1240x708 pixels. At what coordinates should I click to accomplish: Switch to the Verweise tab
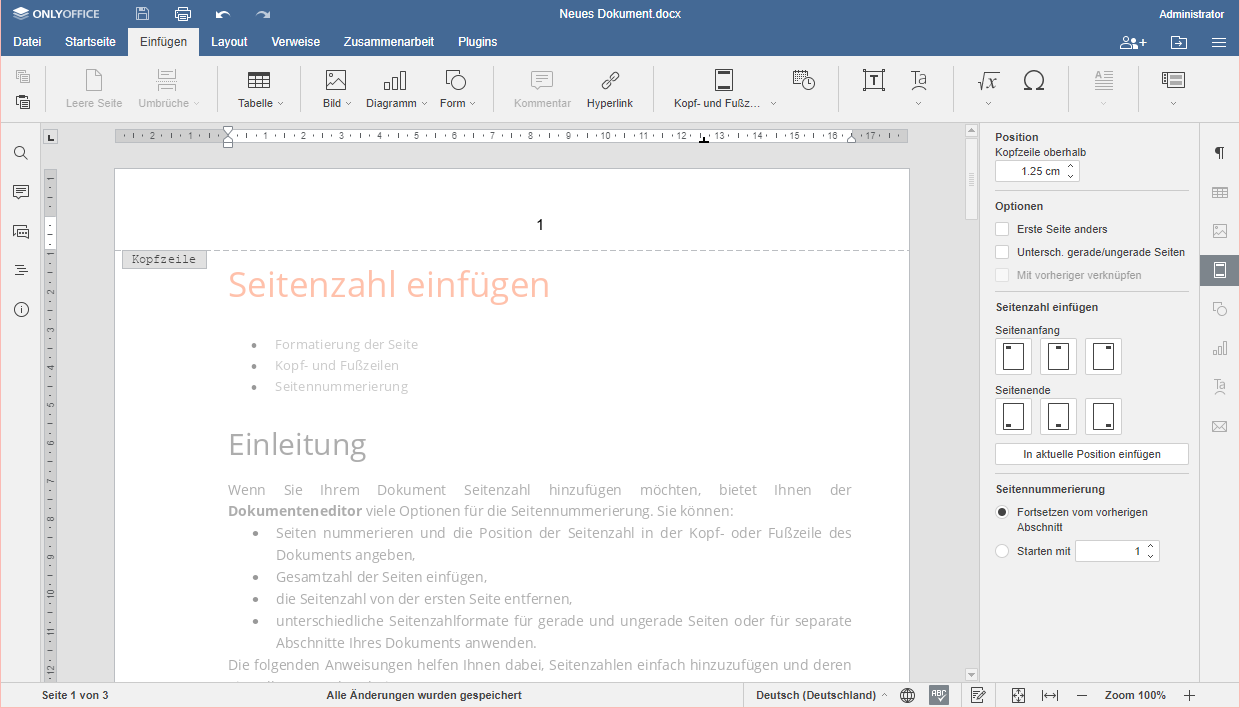[x=296, y=42]
